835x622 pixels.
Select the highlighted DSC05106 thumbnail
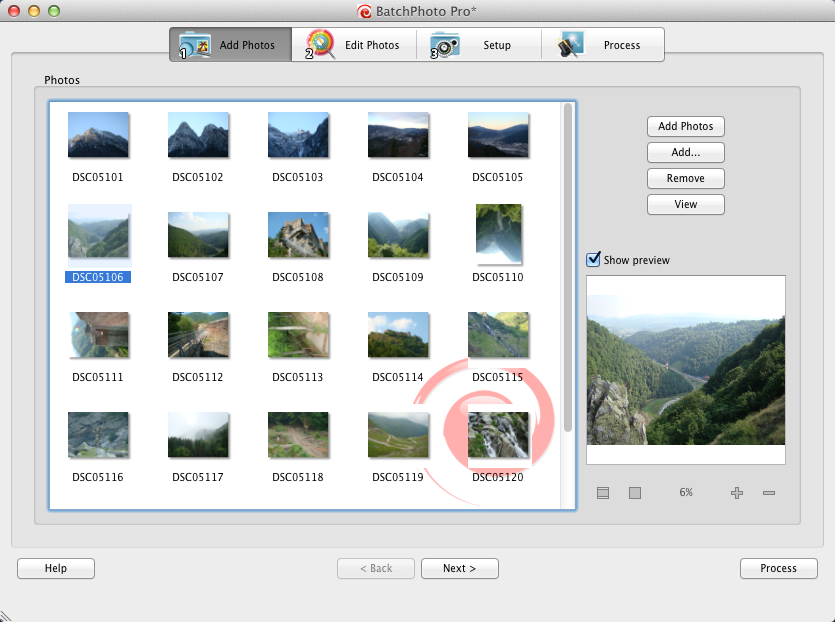click(x=99, y=235)
